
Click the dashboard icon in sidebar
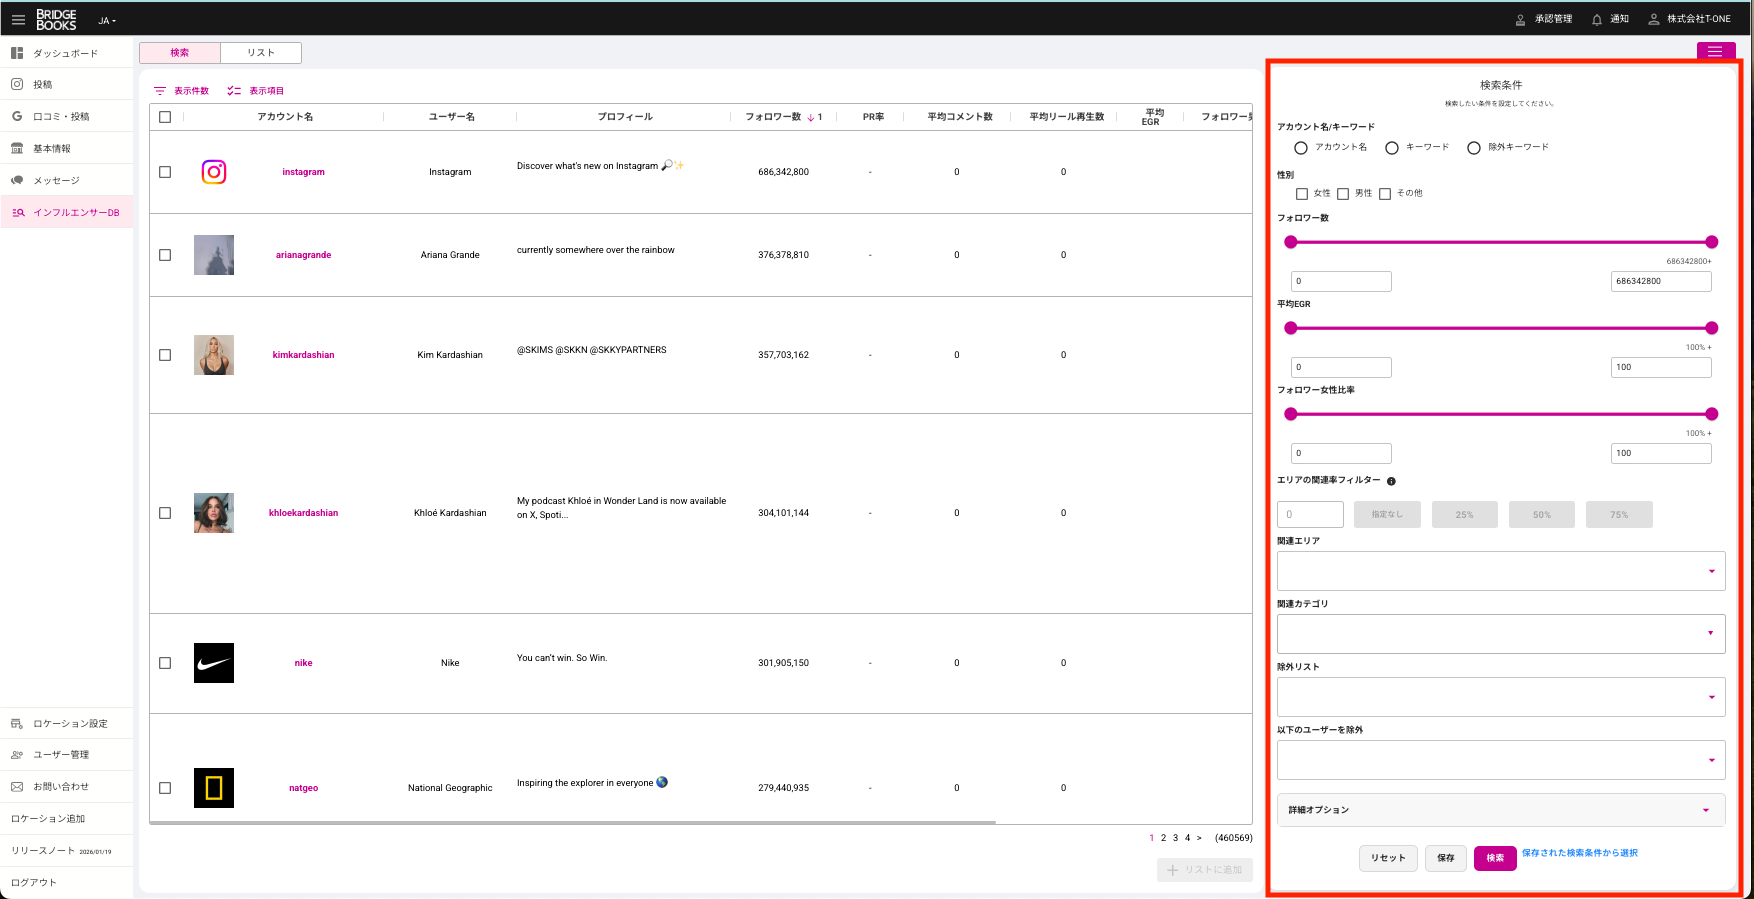click(x=17, y=53)
